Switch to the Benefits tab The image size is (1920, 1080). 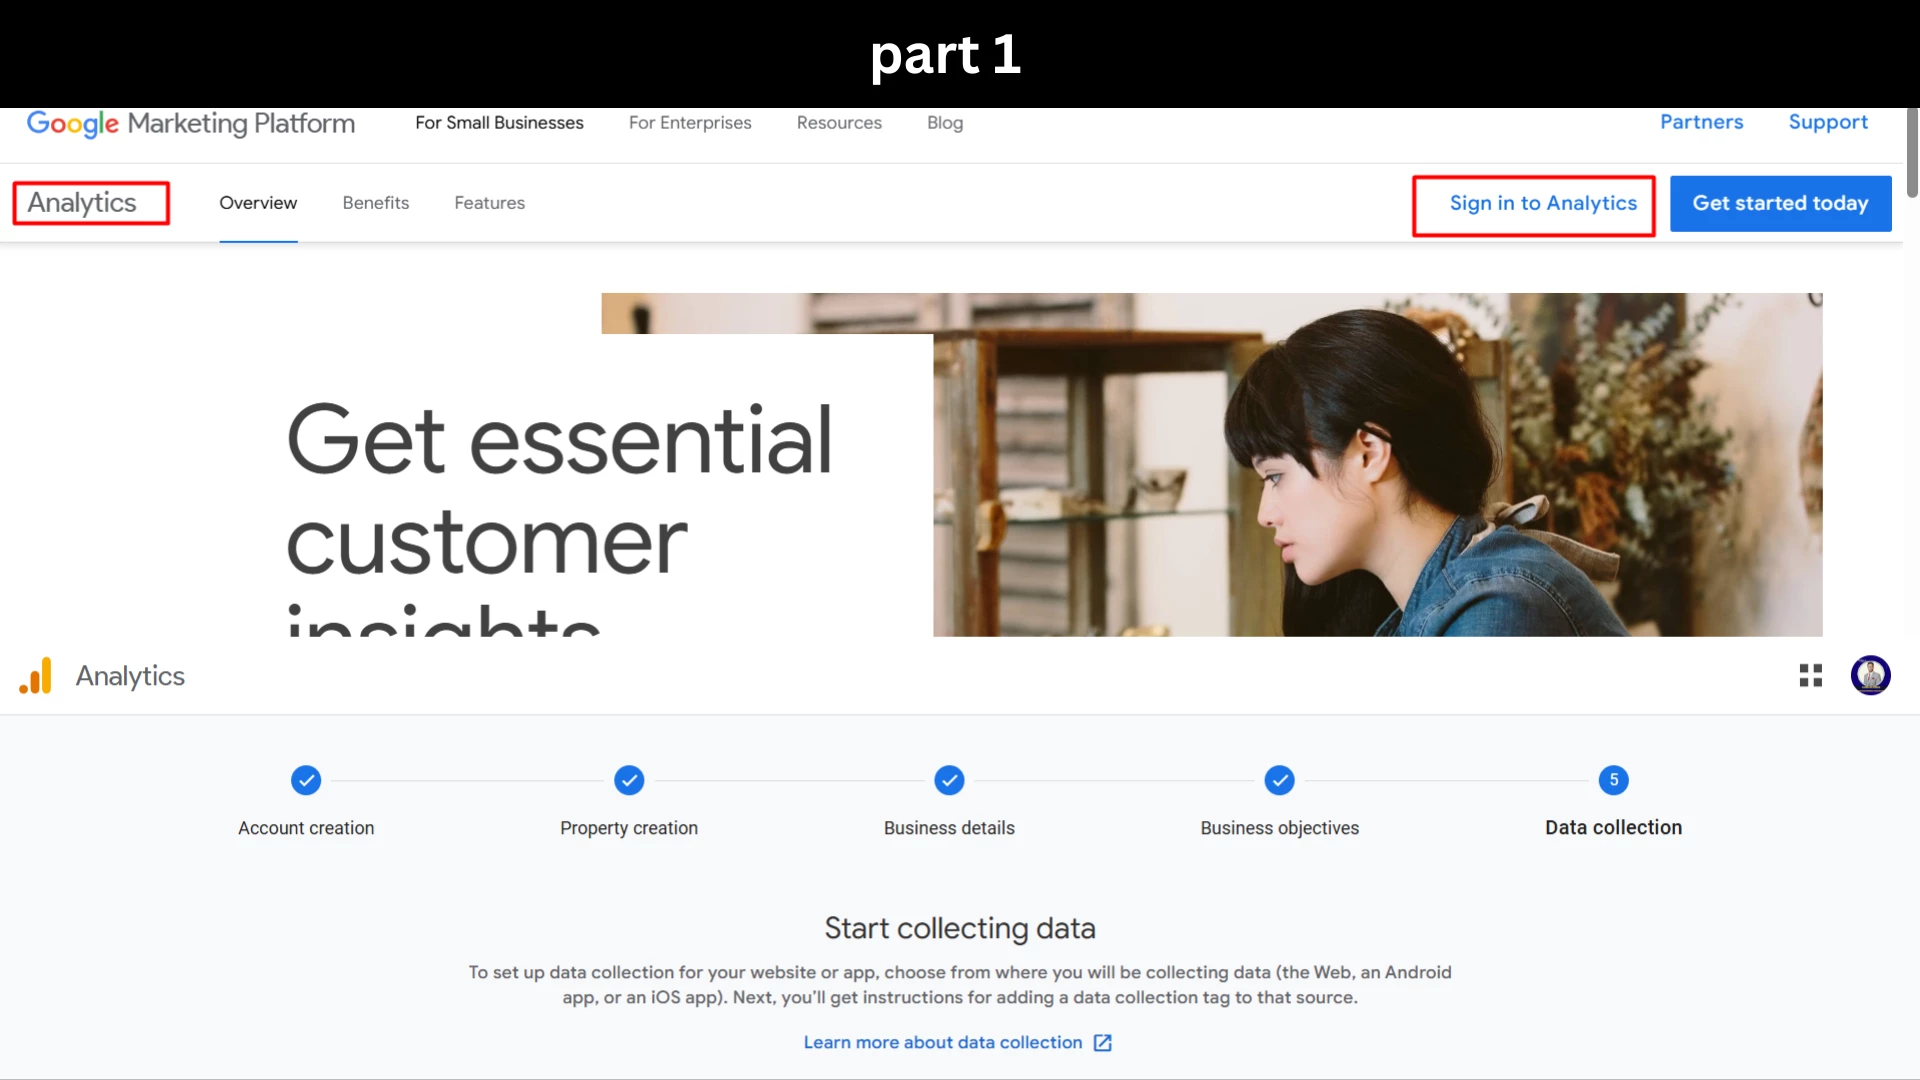coord(376,203)
